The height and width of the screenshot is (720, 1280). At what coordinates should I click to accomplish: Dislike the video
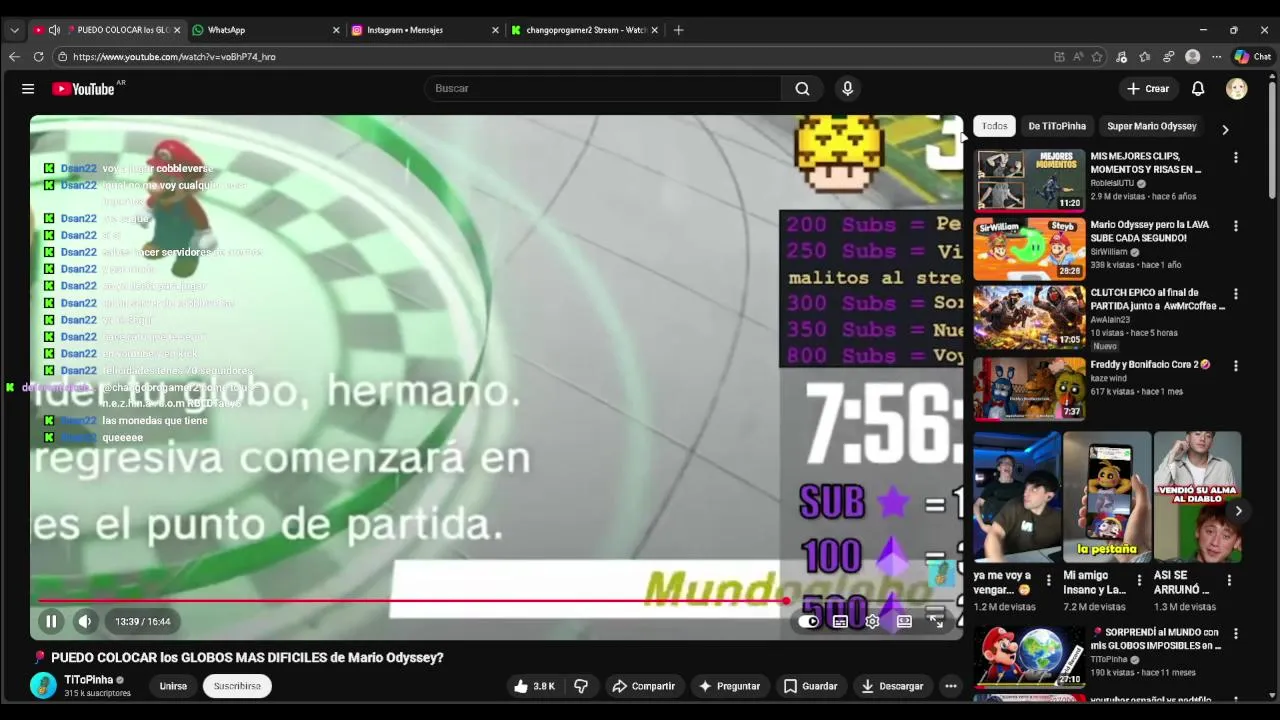click(x=581, y=686)
